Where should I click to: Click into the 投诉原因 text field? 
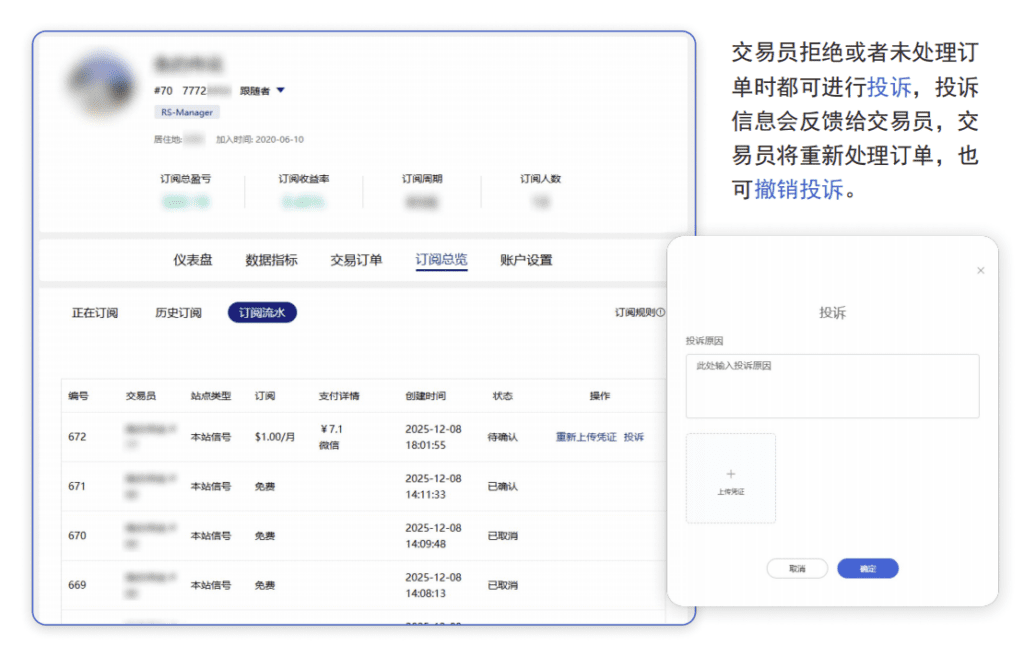pos(832,386)
